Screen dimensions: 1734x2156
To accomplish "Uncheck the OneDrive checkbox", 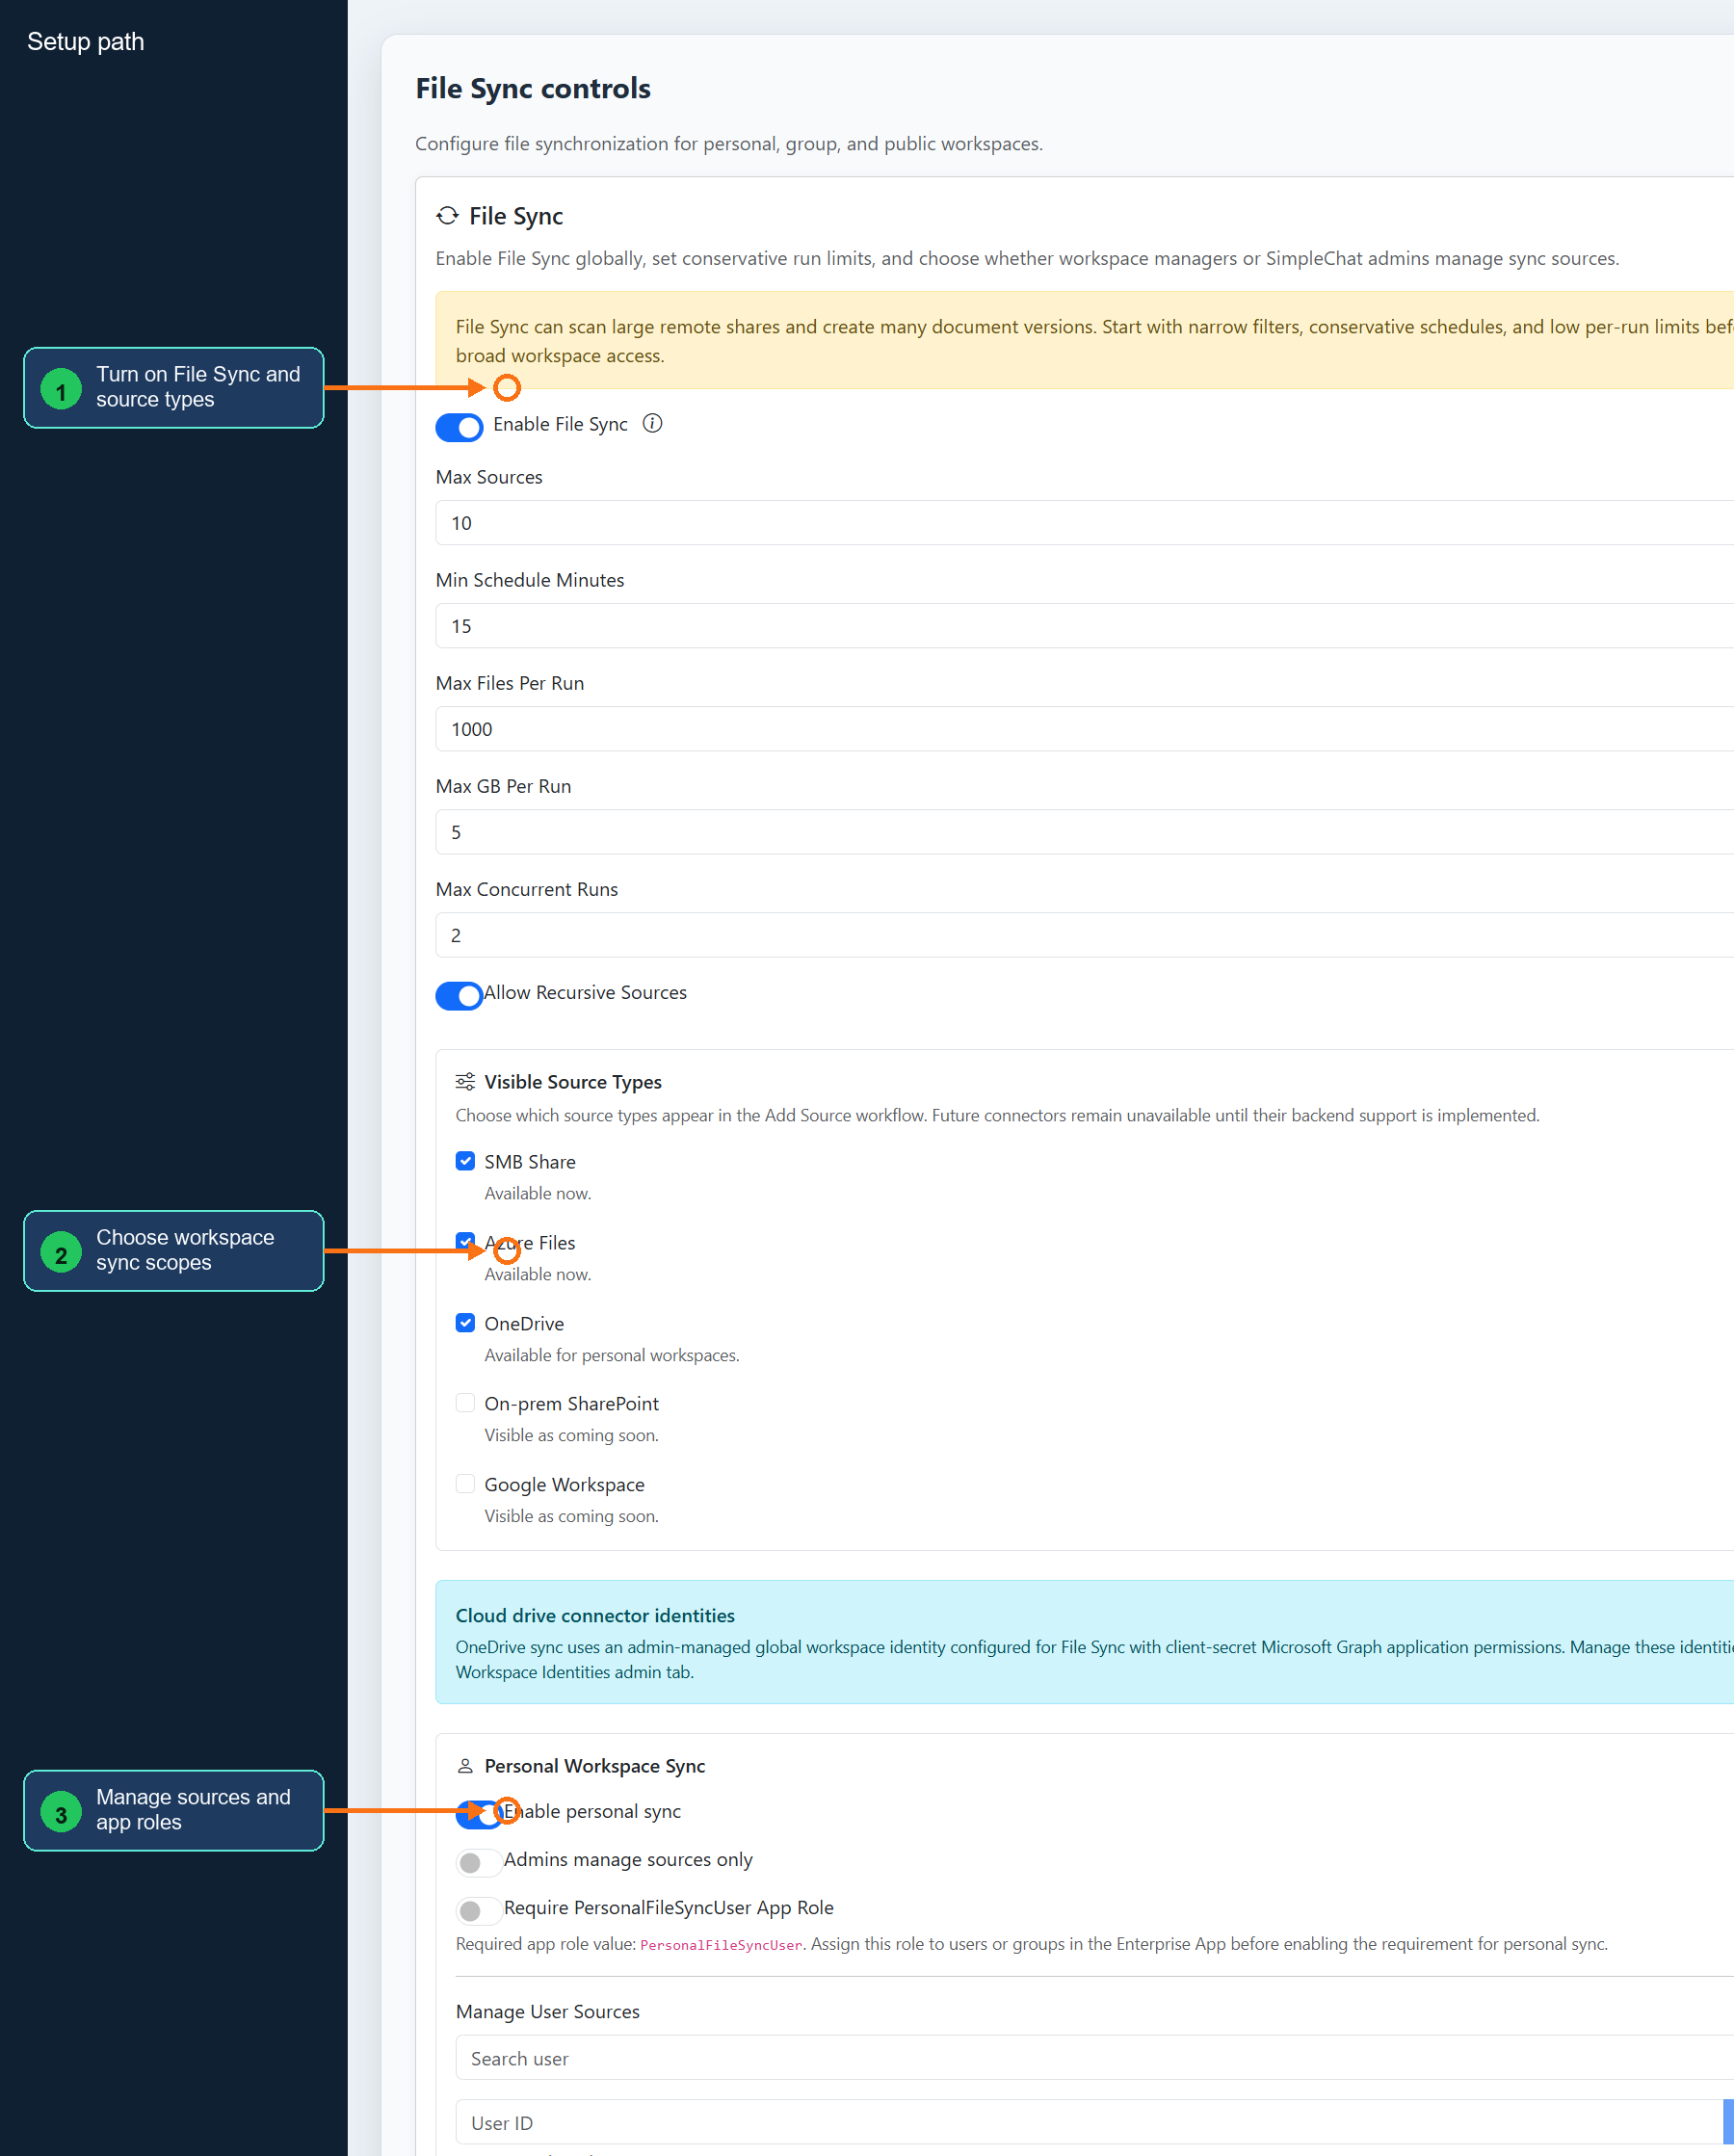I will click(465, 1323).
